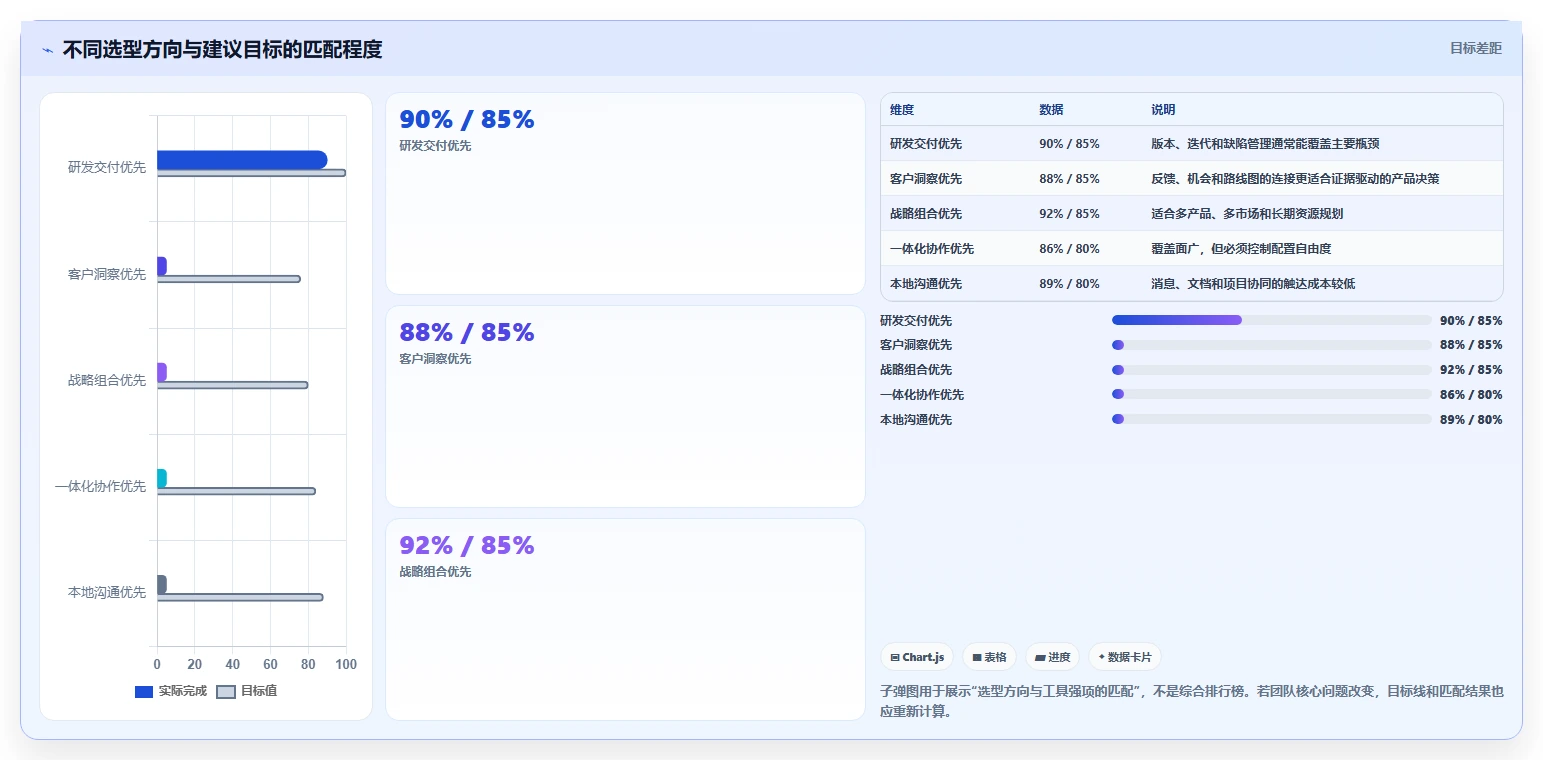Click the 目标差距 label in the header
The height and width of the screenshot is (760, 1543).
pyautogui.click(x=1476, y=48)
